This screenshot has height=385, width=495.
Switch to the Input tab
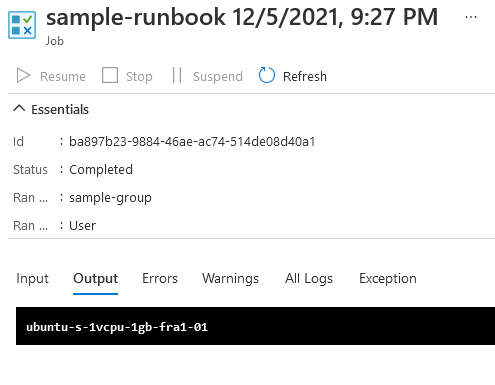coord(32,278)
